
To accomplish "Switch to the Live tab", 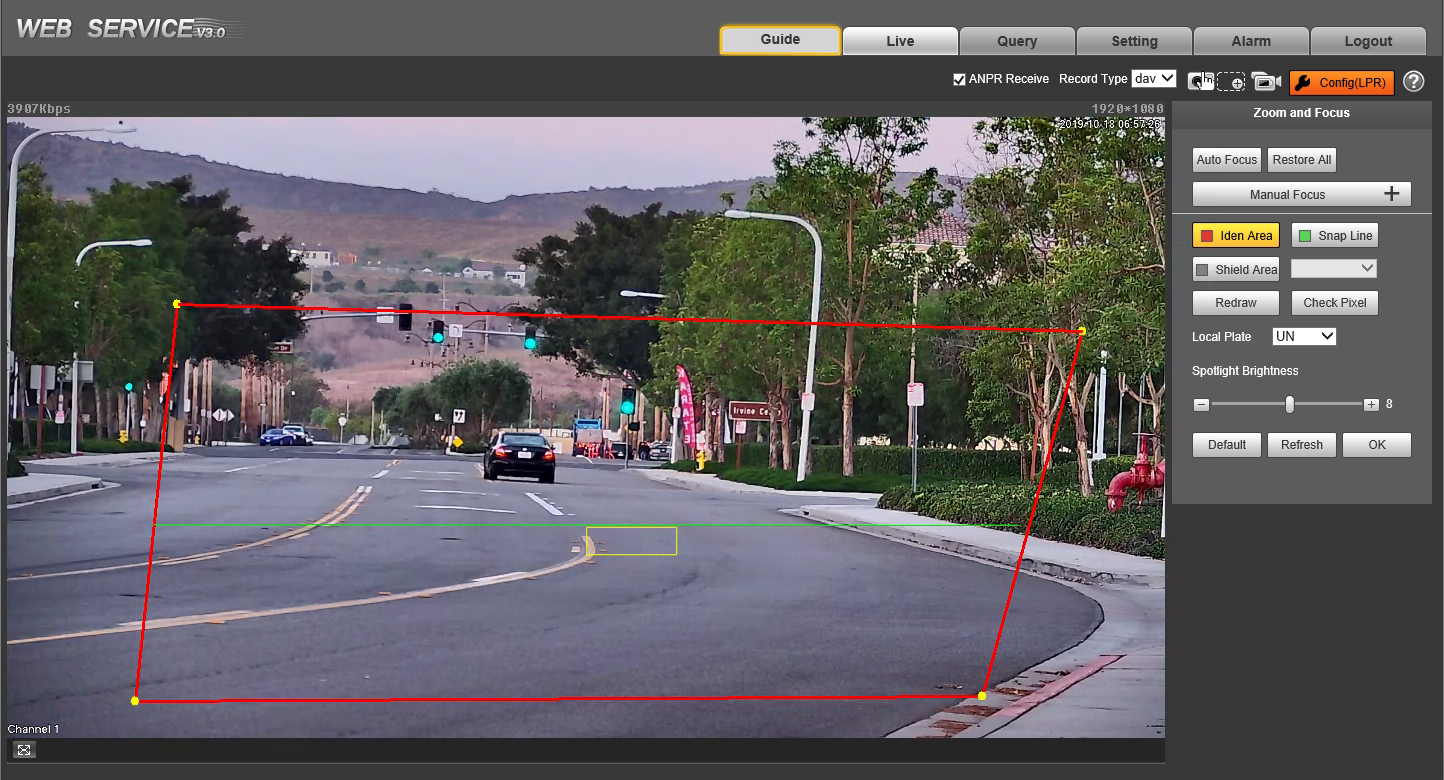I will pos(900,41).
